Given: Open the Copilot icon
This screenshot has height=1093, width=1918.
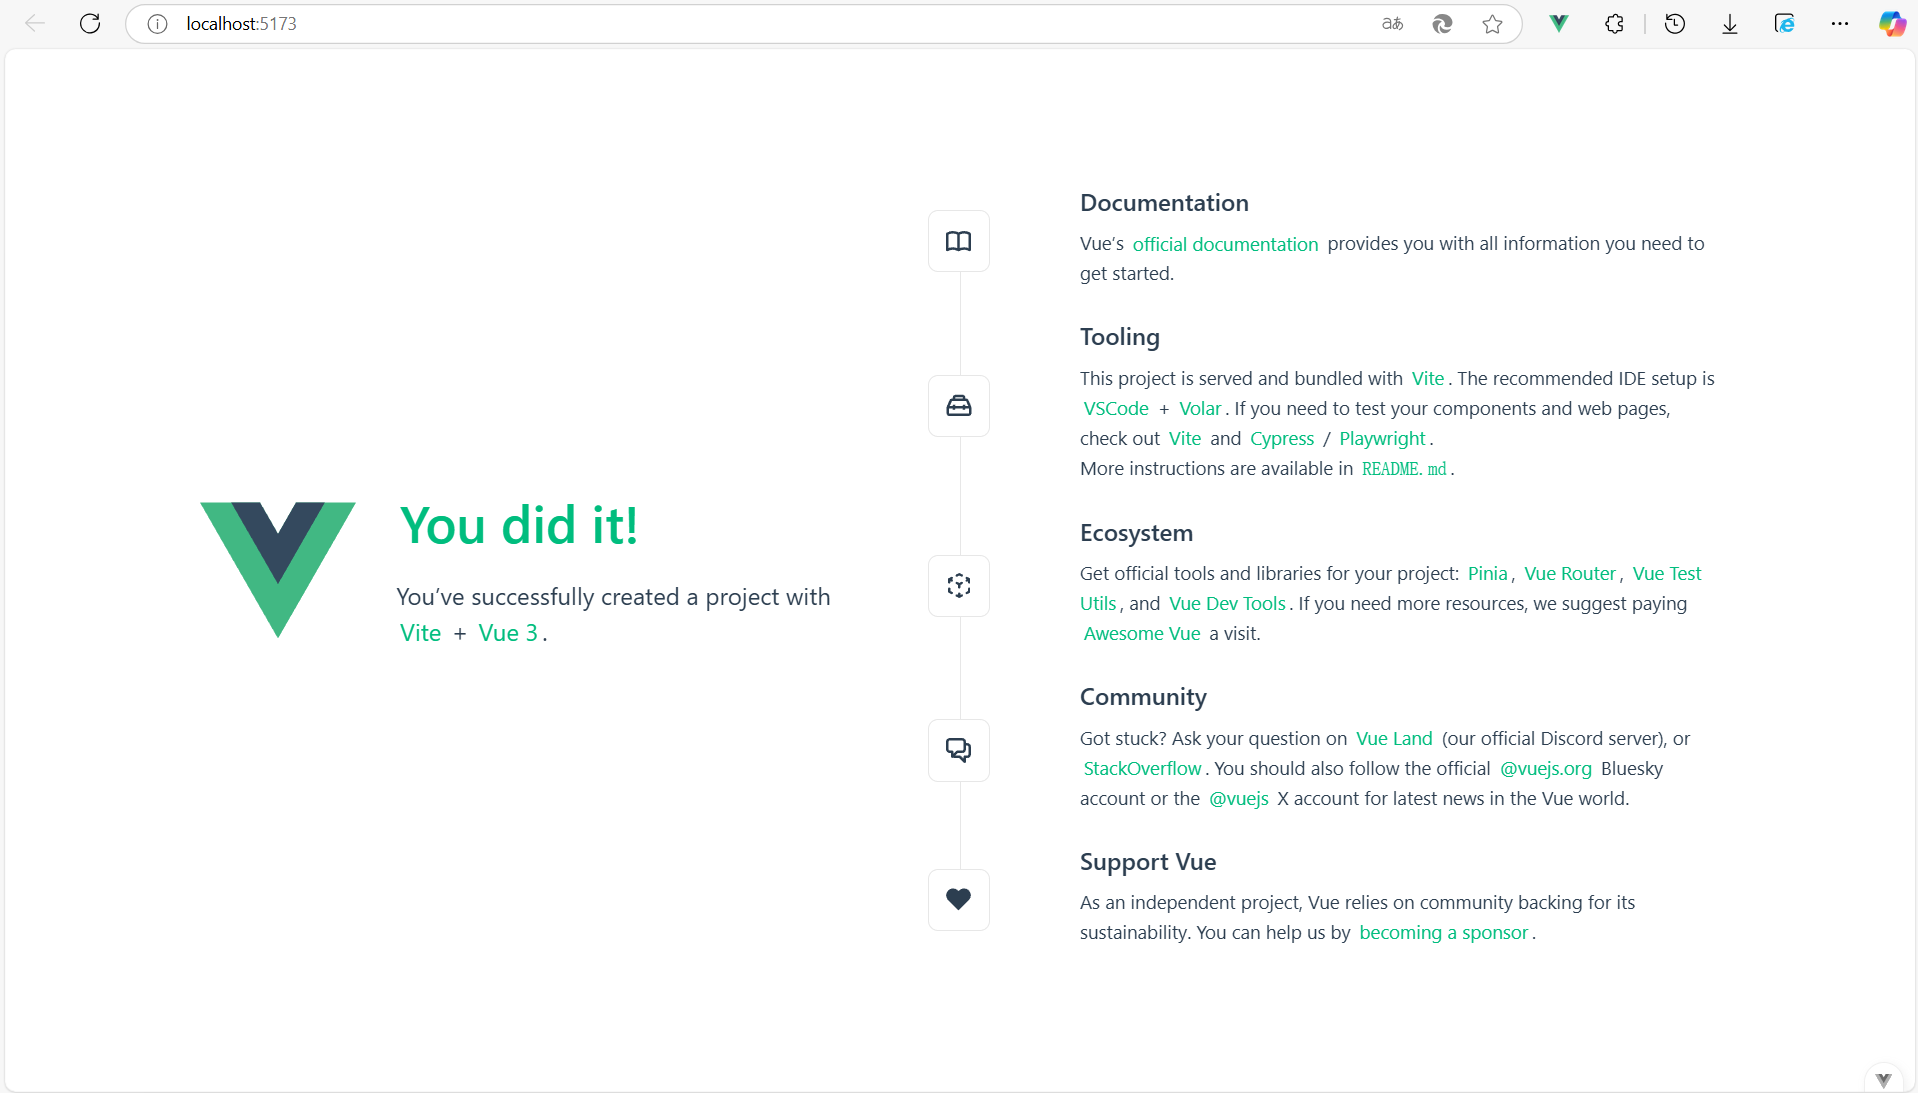Looking at the screenshot, I should [1892, 24].
